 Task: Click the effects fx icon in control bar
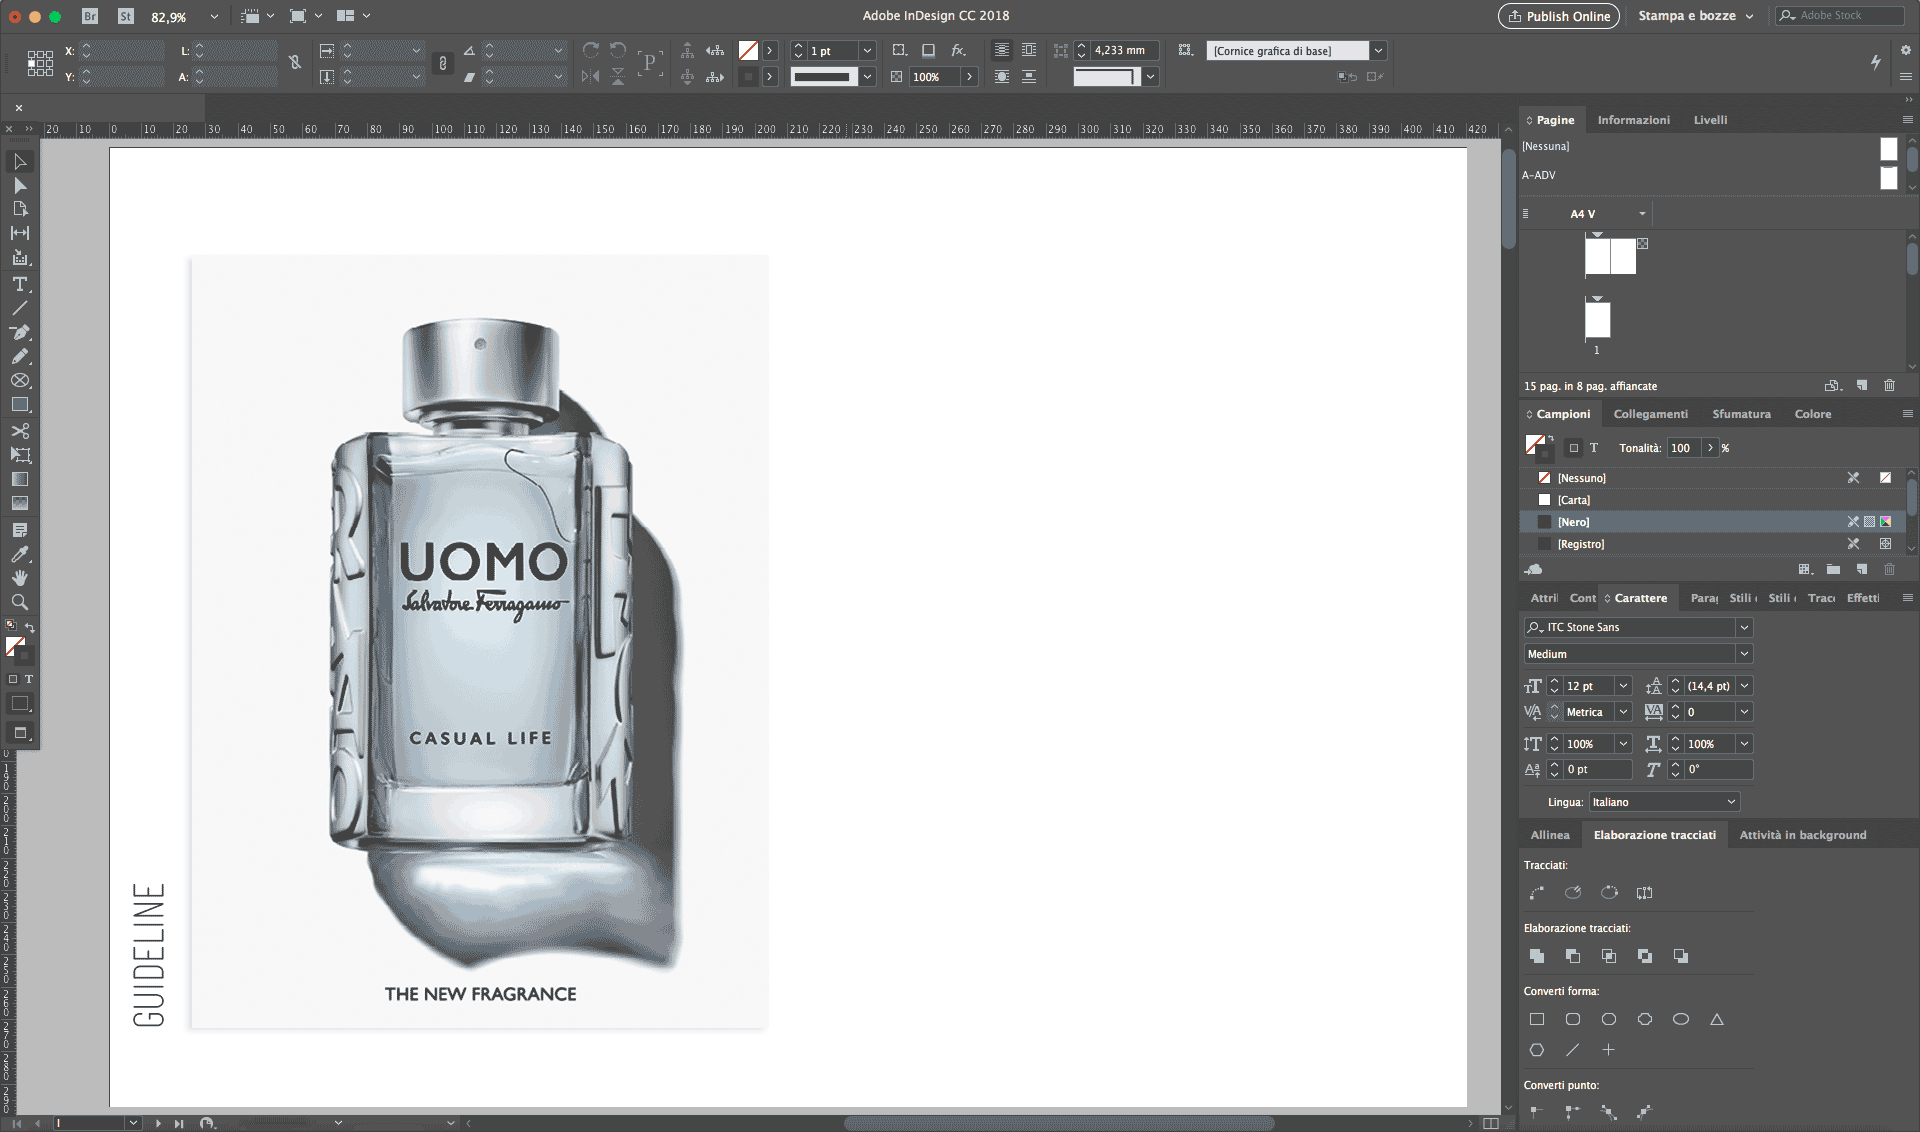[958, 50]
